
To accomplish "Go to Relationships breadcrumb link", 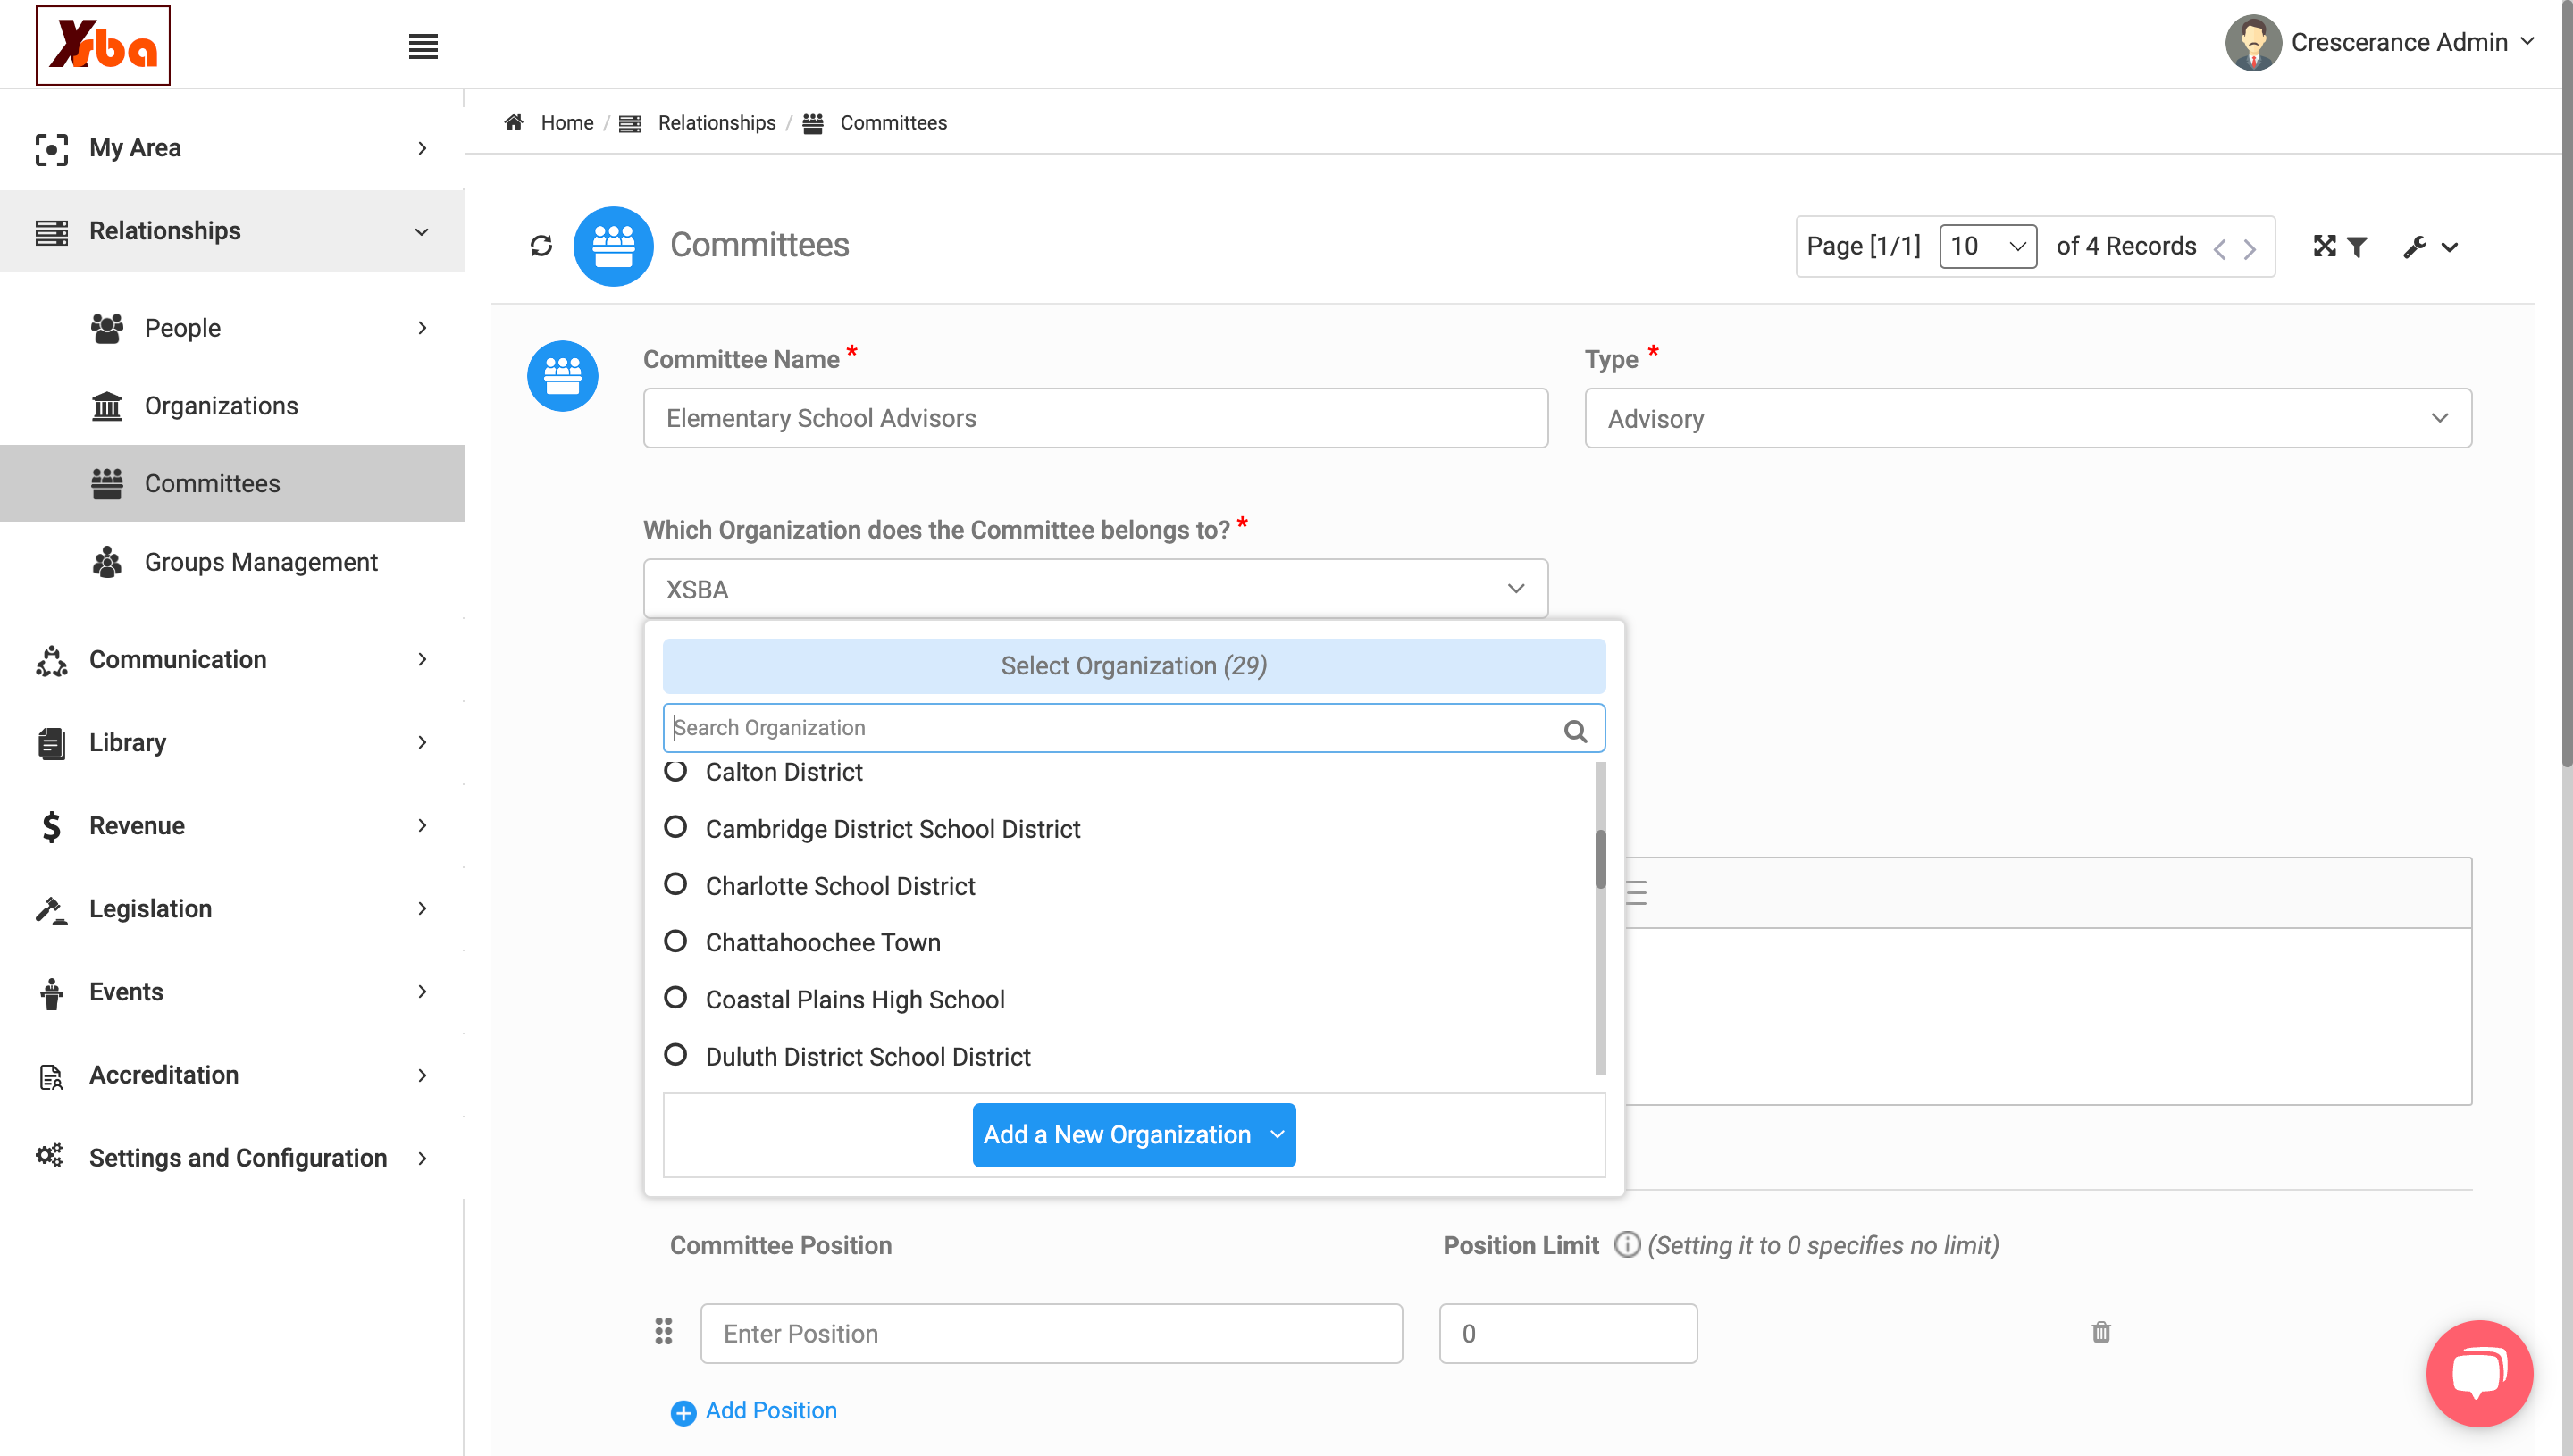I will pos(716,123).
